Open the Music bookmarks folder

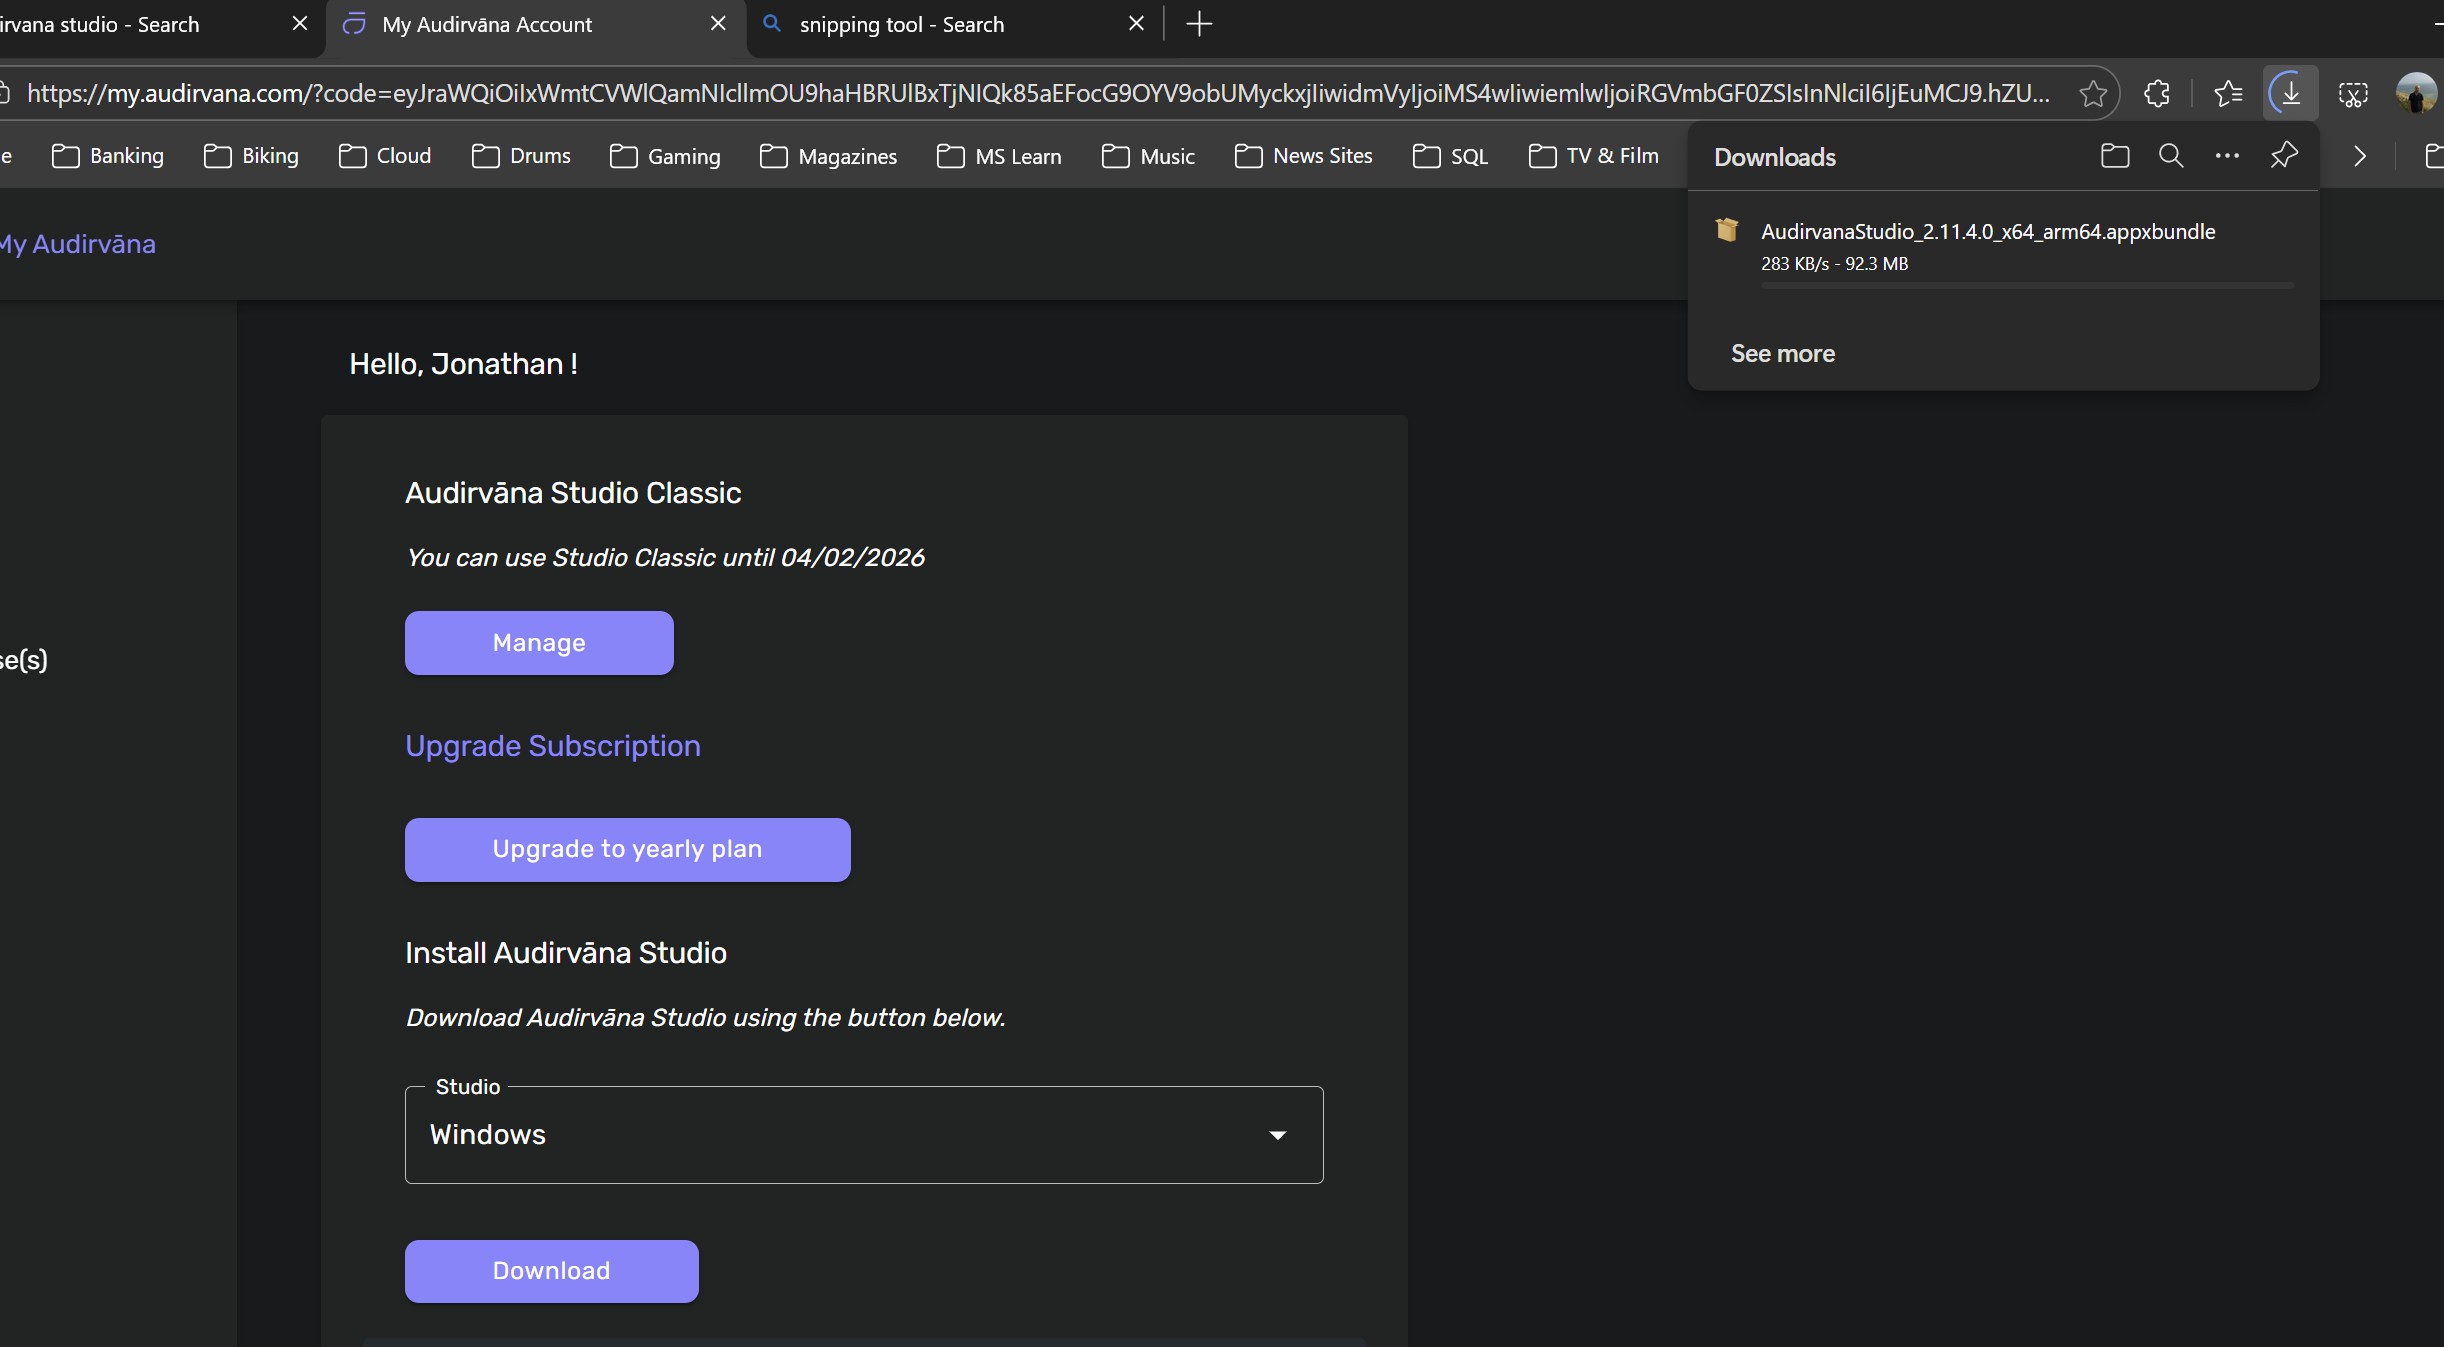click(x=1148, y=156)
